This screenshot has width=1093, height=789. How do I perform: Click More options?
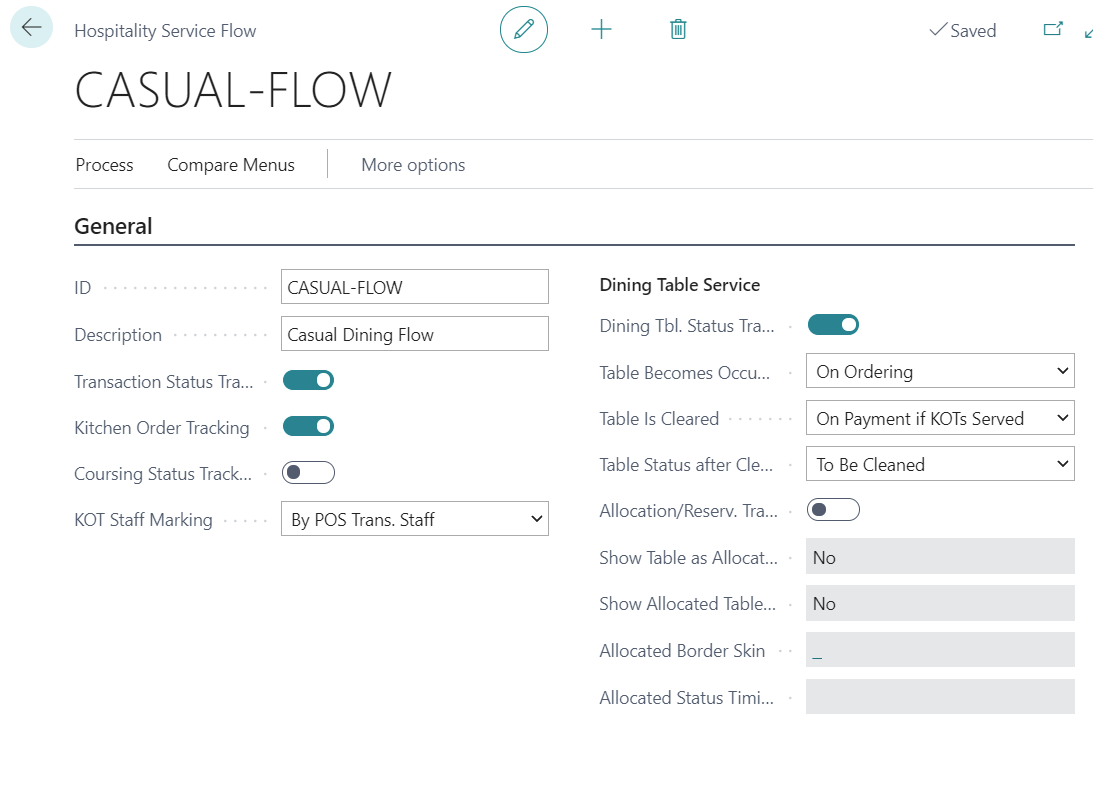(x=413, y=165)
